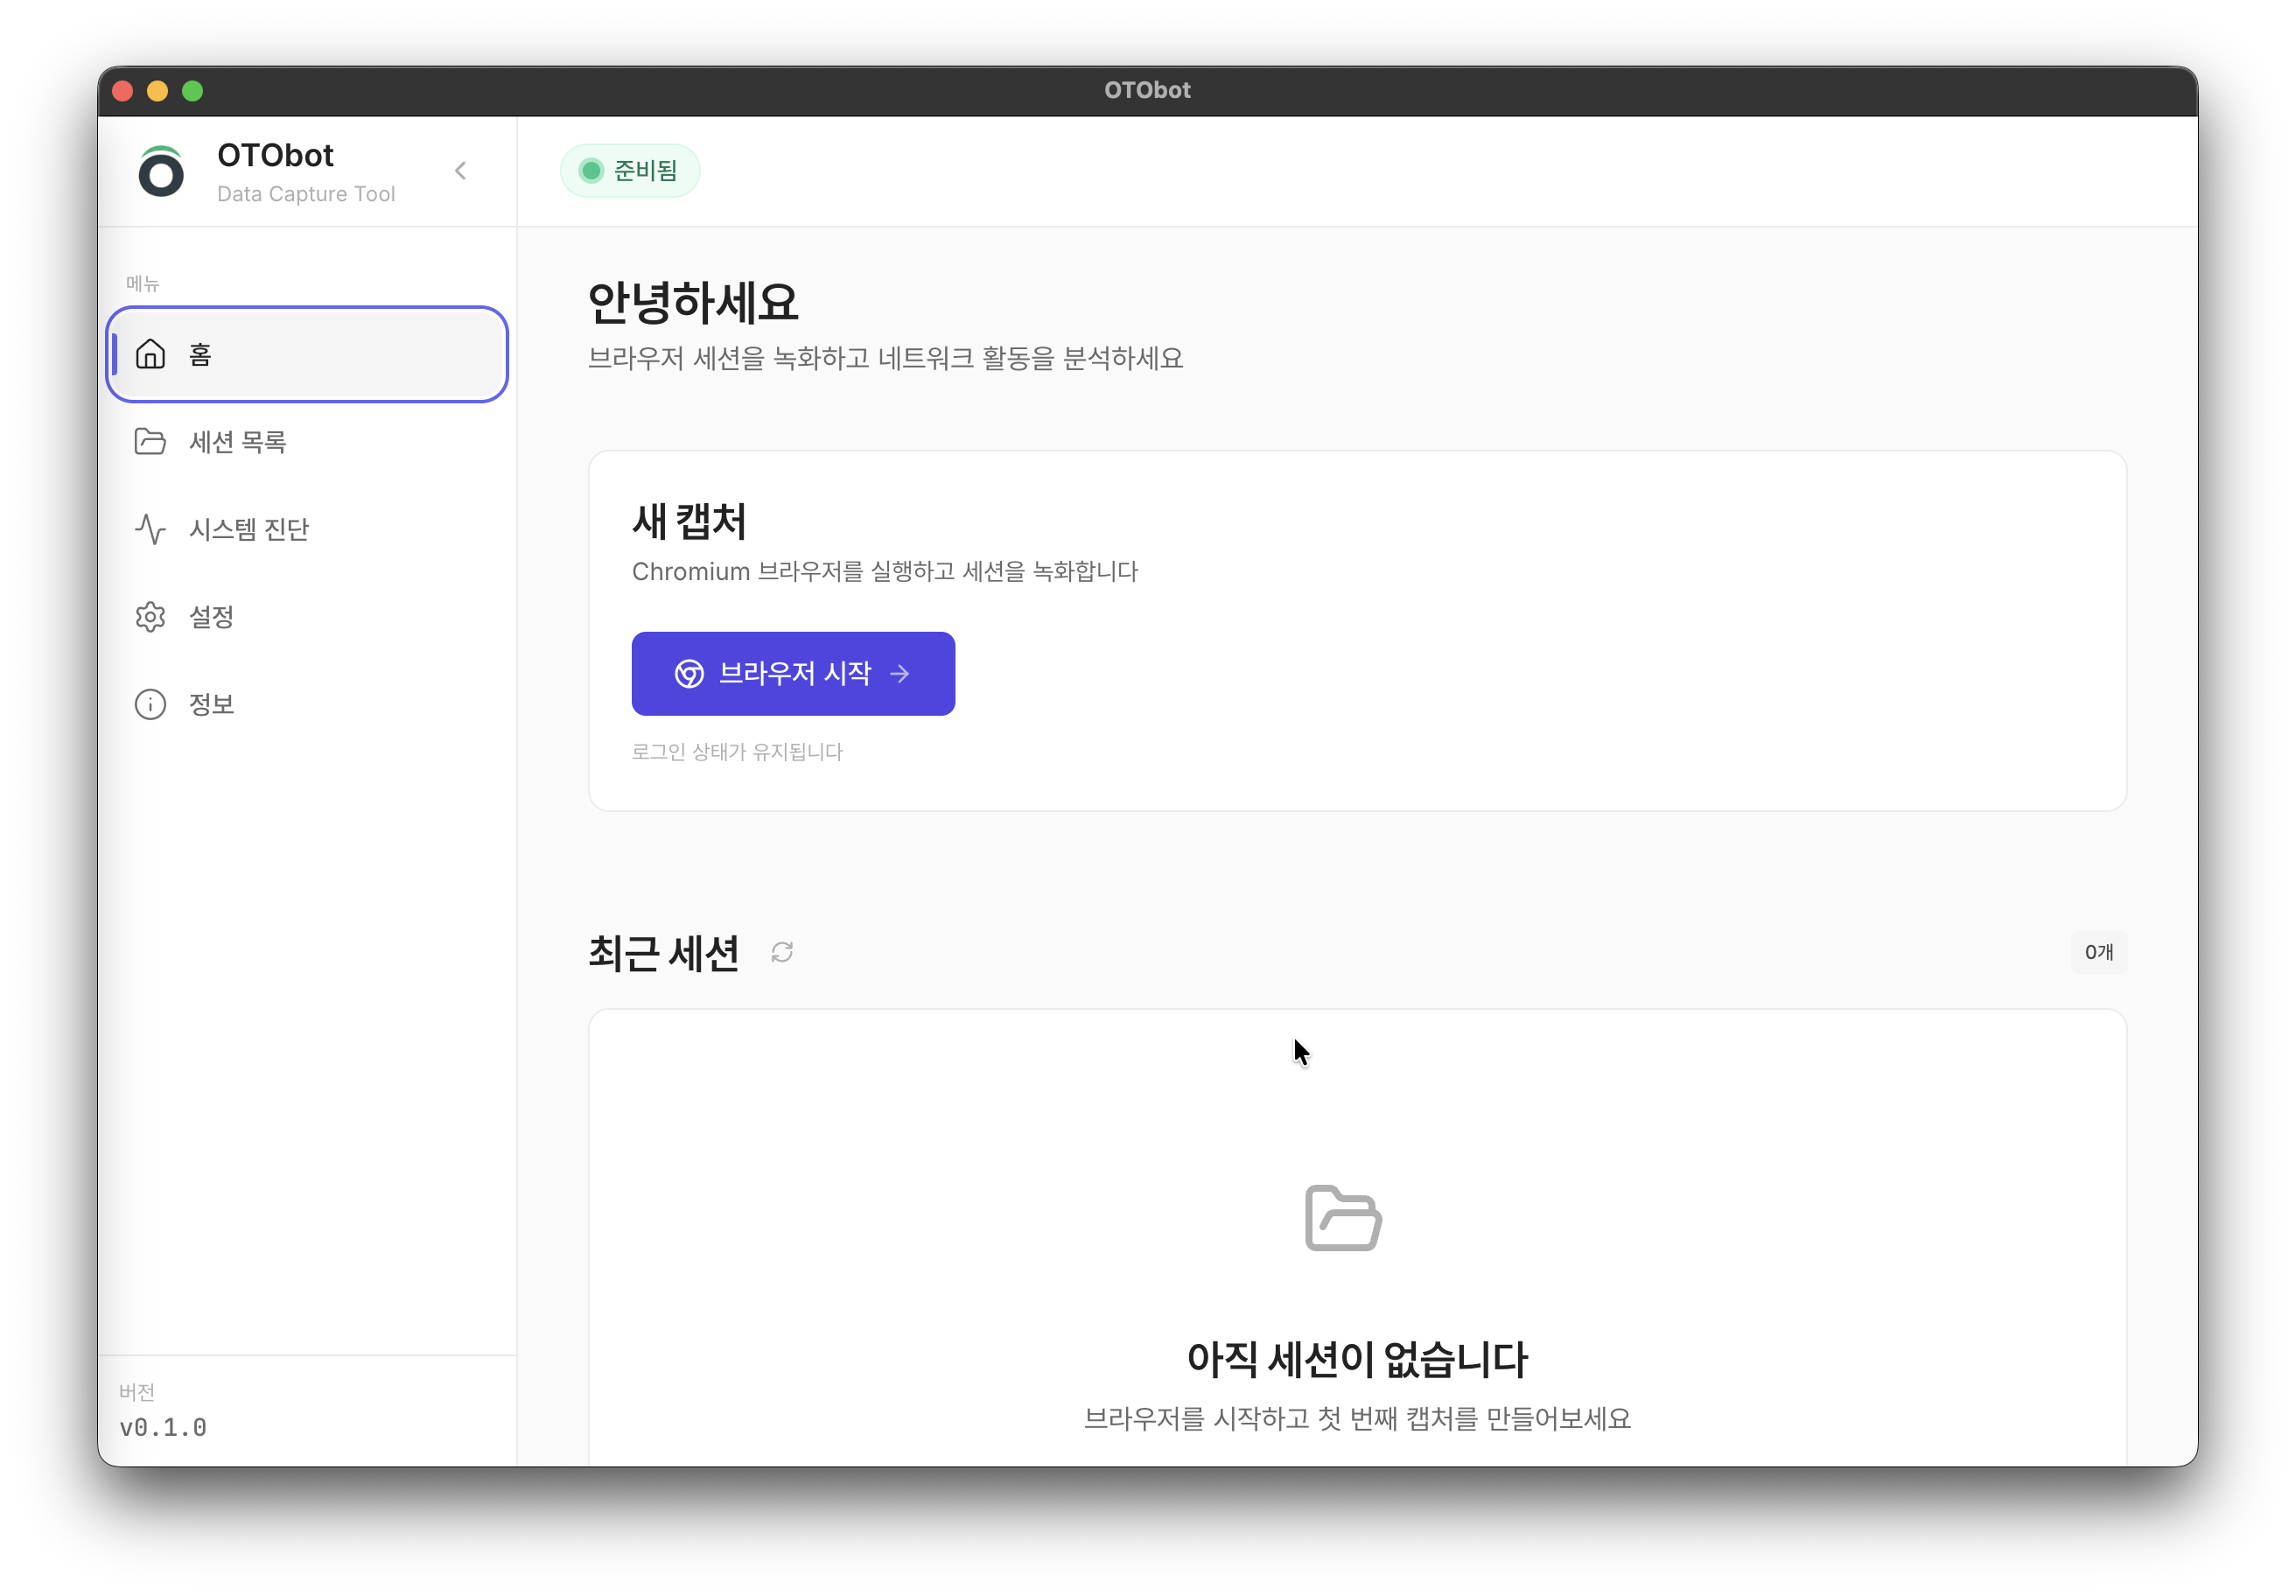This screenshot has height=1596, width=2296.
Task: Click the green status dot indicator
Action: [592, 170]
